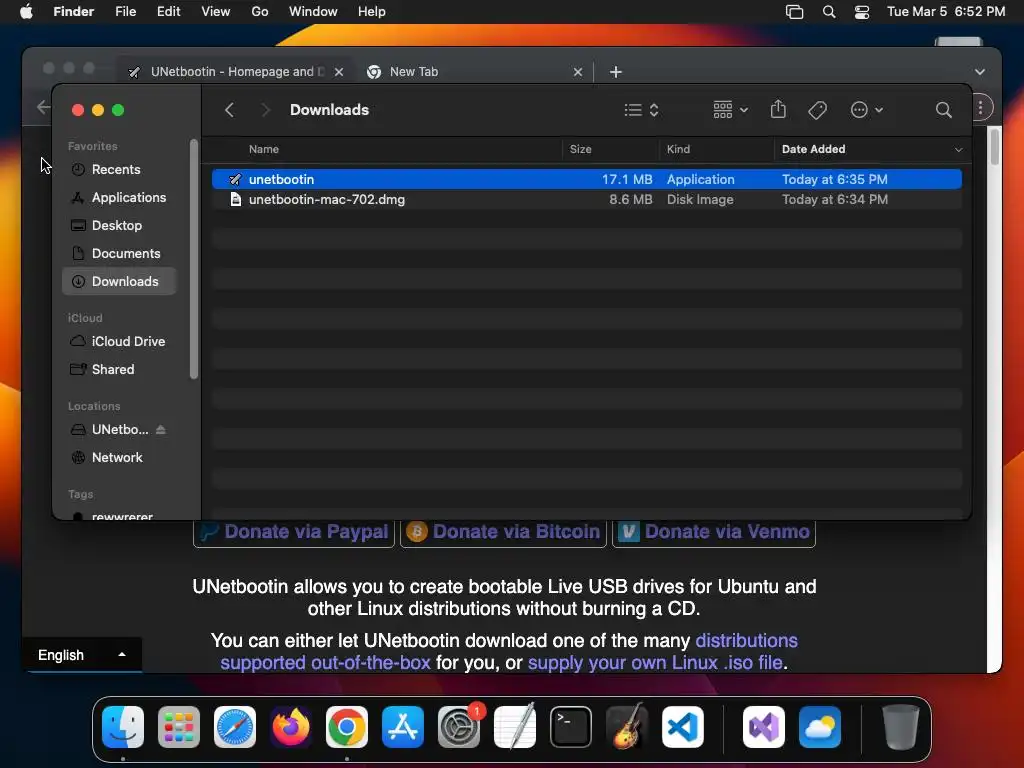Sort files by the Date Added column
The height and width of the screenshot is (768, 1024).
tap(813, 149)
